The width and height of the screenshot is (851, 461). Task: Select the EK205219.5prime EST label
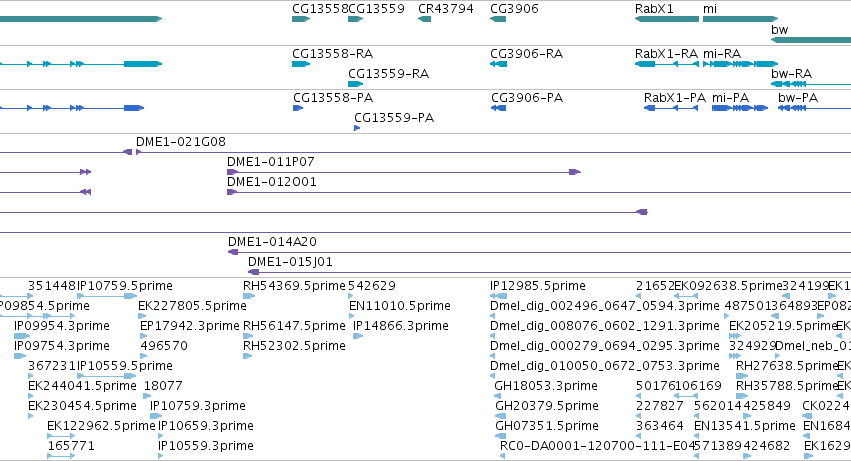(x=783, y=326)
